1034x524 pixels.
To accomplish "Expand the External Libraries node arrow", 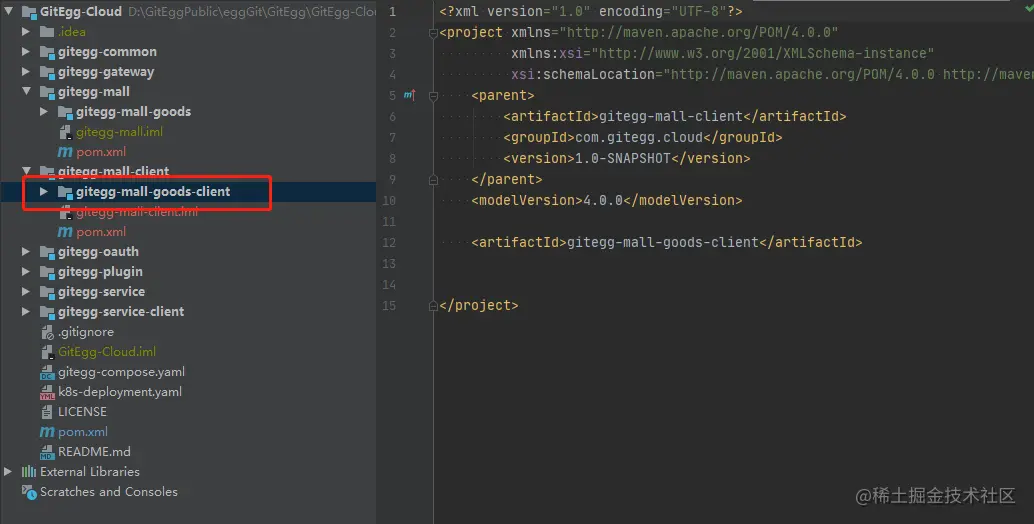I will (x=8, y=471).
